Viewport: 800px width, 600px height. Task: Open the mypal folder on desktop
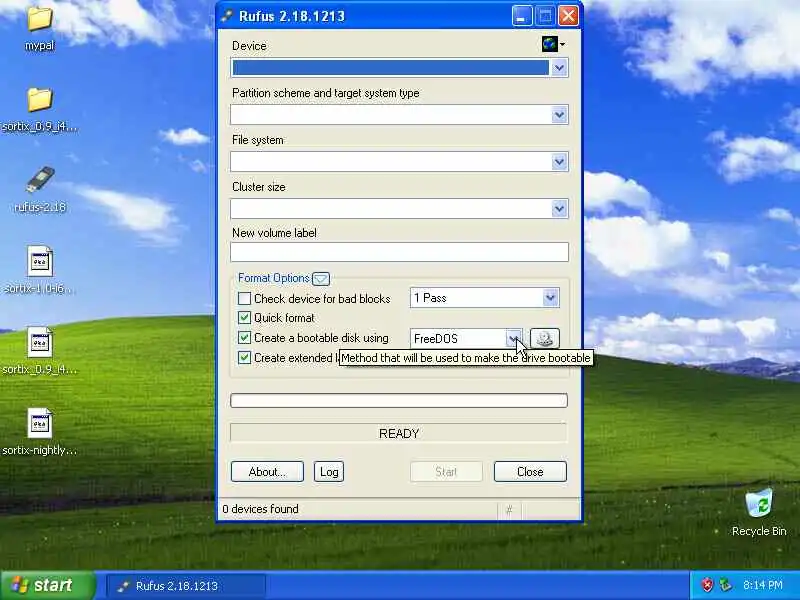(40, 28)
